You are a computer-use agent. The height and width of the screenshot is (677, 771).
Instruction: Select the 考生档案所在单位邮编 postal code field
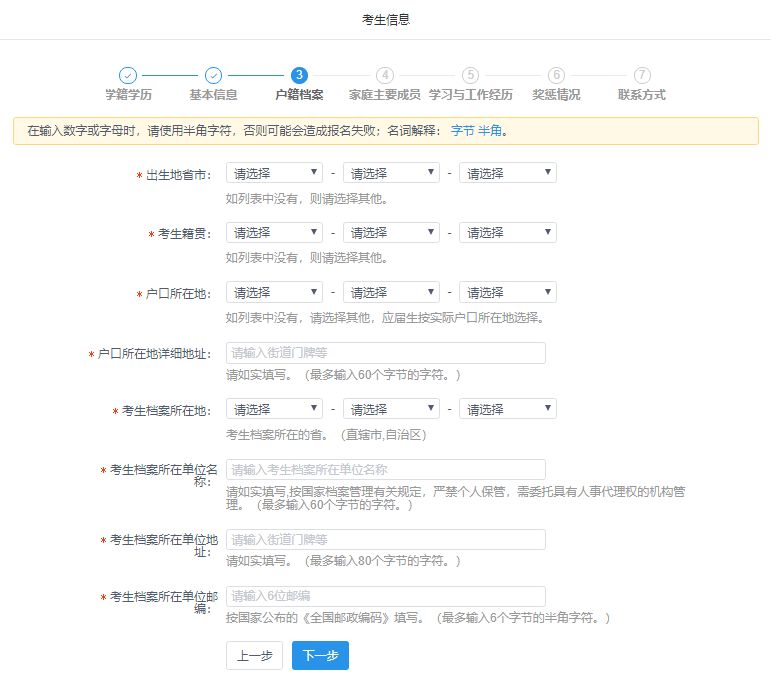click(386, 596)
